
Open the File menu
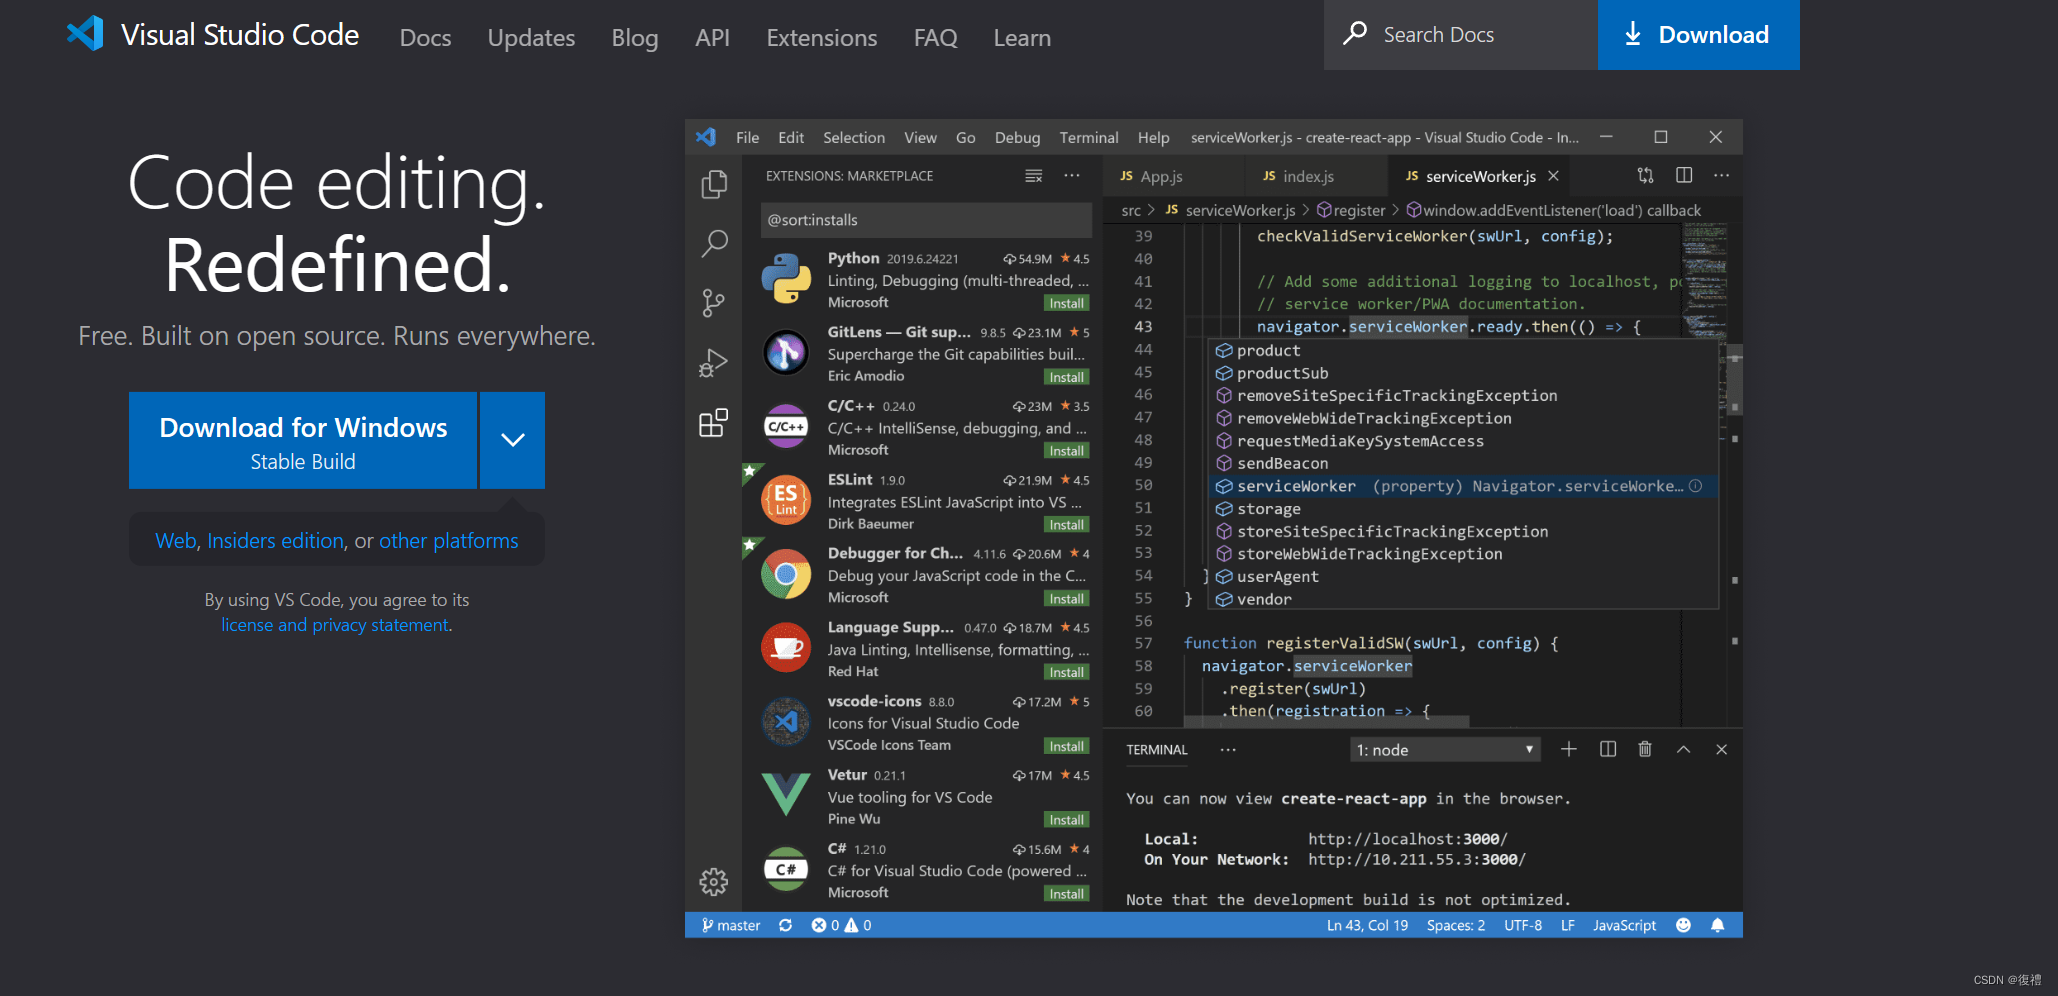(747, 137)
